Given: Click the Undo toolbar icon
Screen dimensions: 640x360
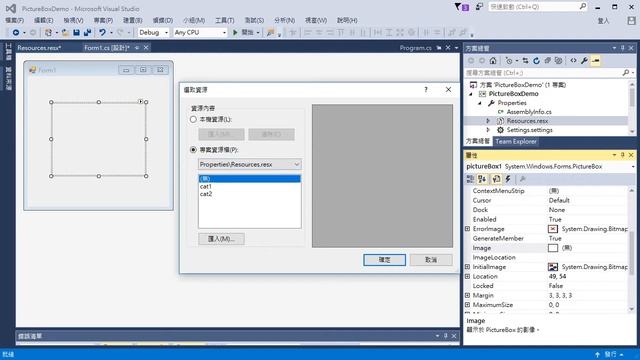Looking at the screenshot, I should (x=102, y=32).
